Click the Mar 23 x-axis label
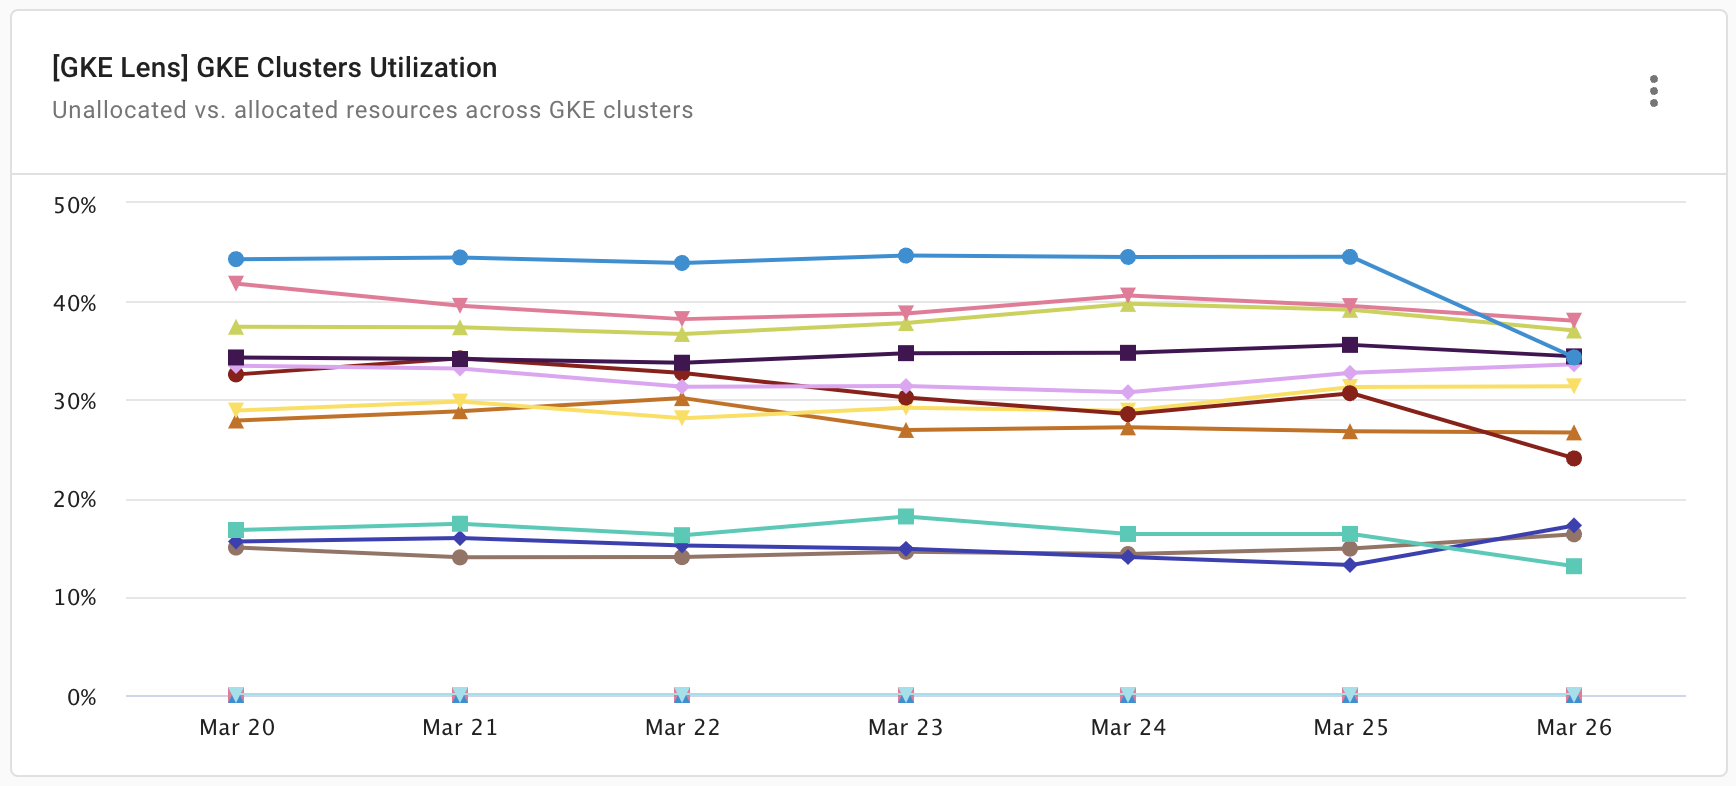The image size is (1736, 786). pyautogui.click(x=905, y=728)
